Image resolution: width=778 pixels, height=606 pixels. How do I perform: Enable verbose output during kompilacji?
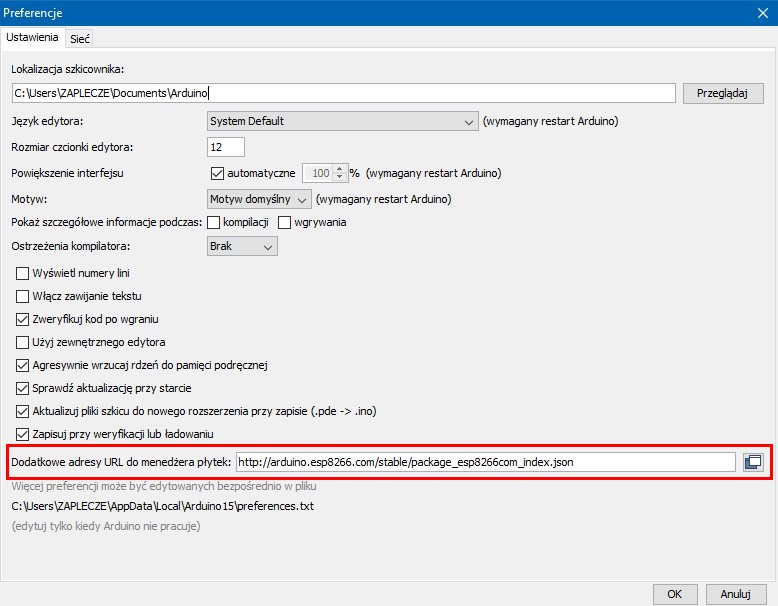(x=213, y=222)
